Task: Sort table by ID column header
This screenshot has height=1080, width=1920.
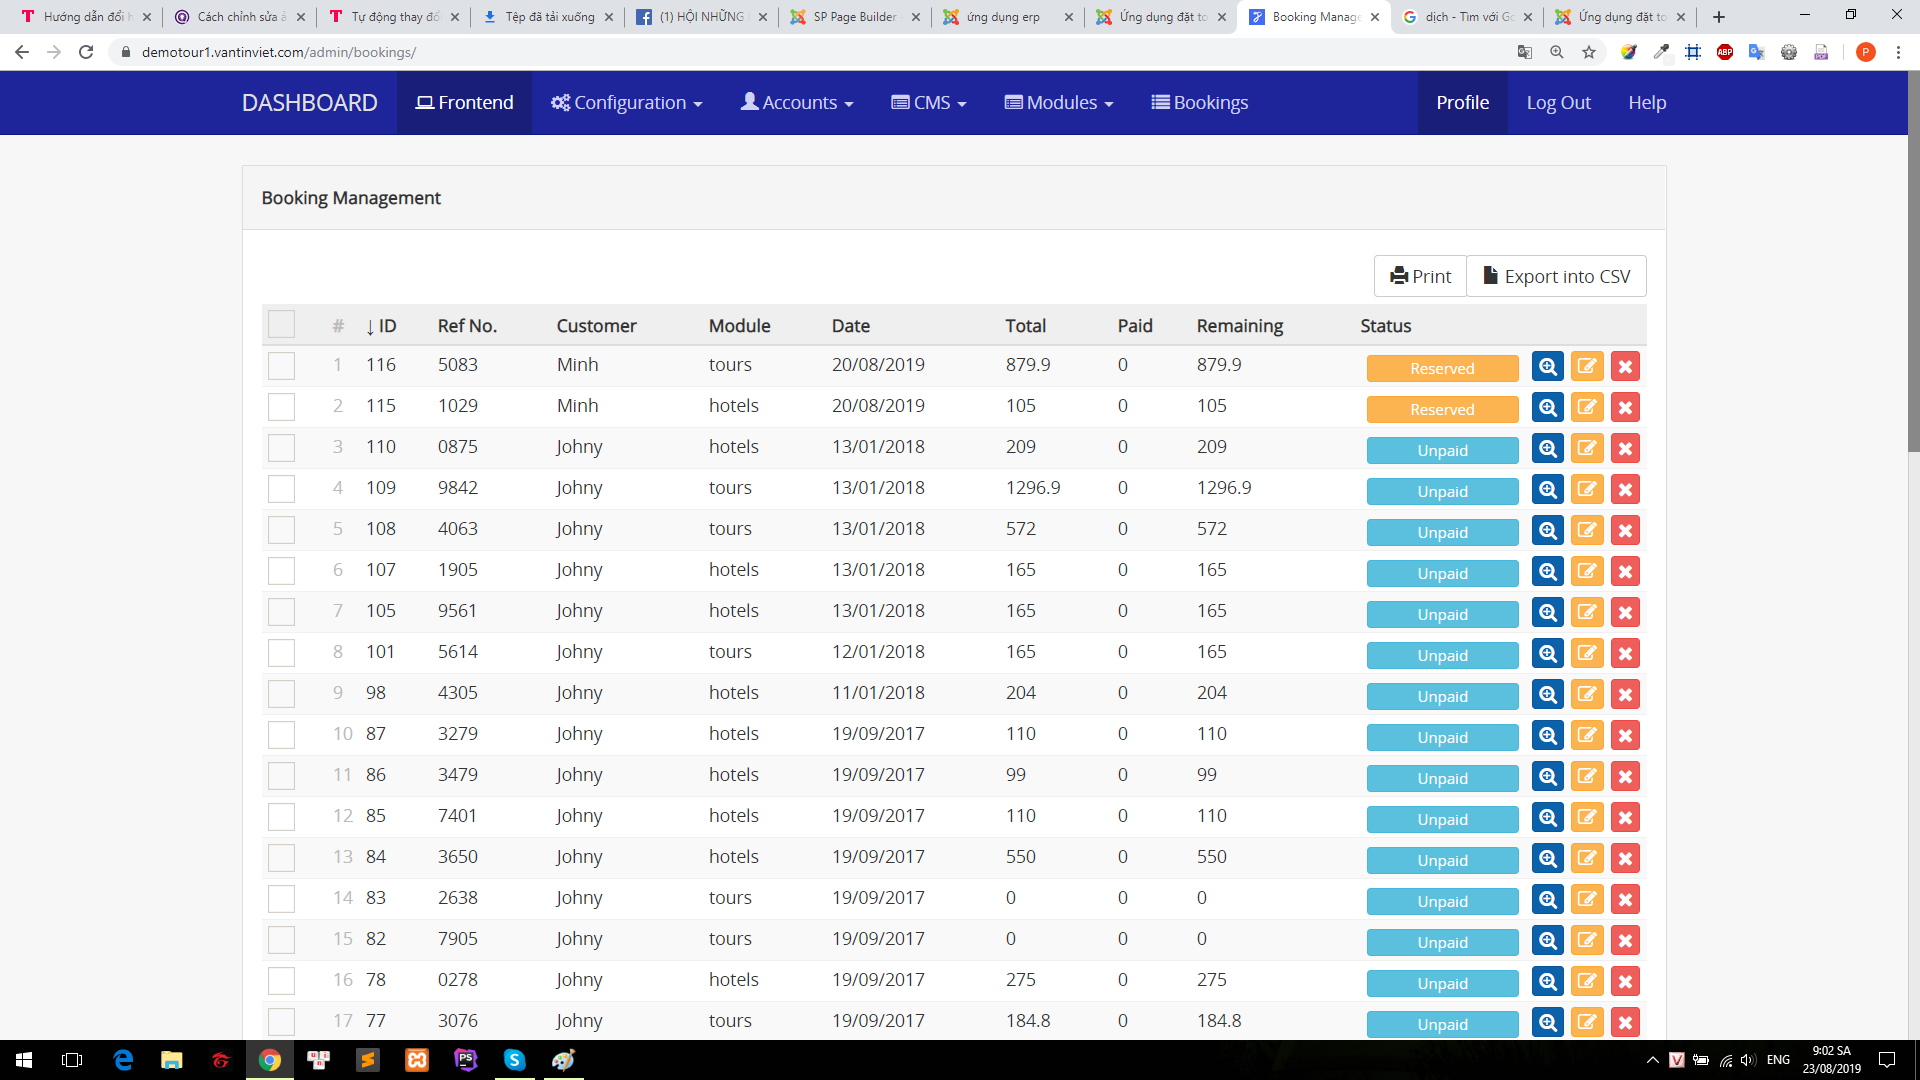Action: coord(381,326)
